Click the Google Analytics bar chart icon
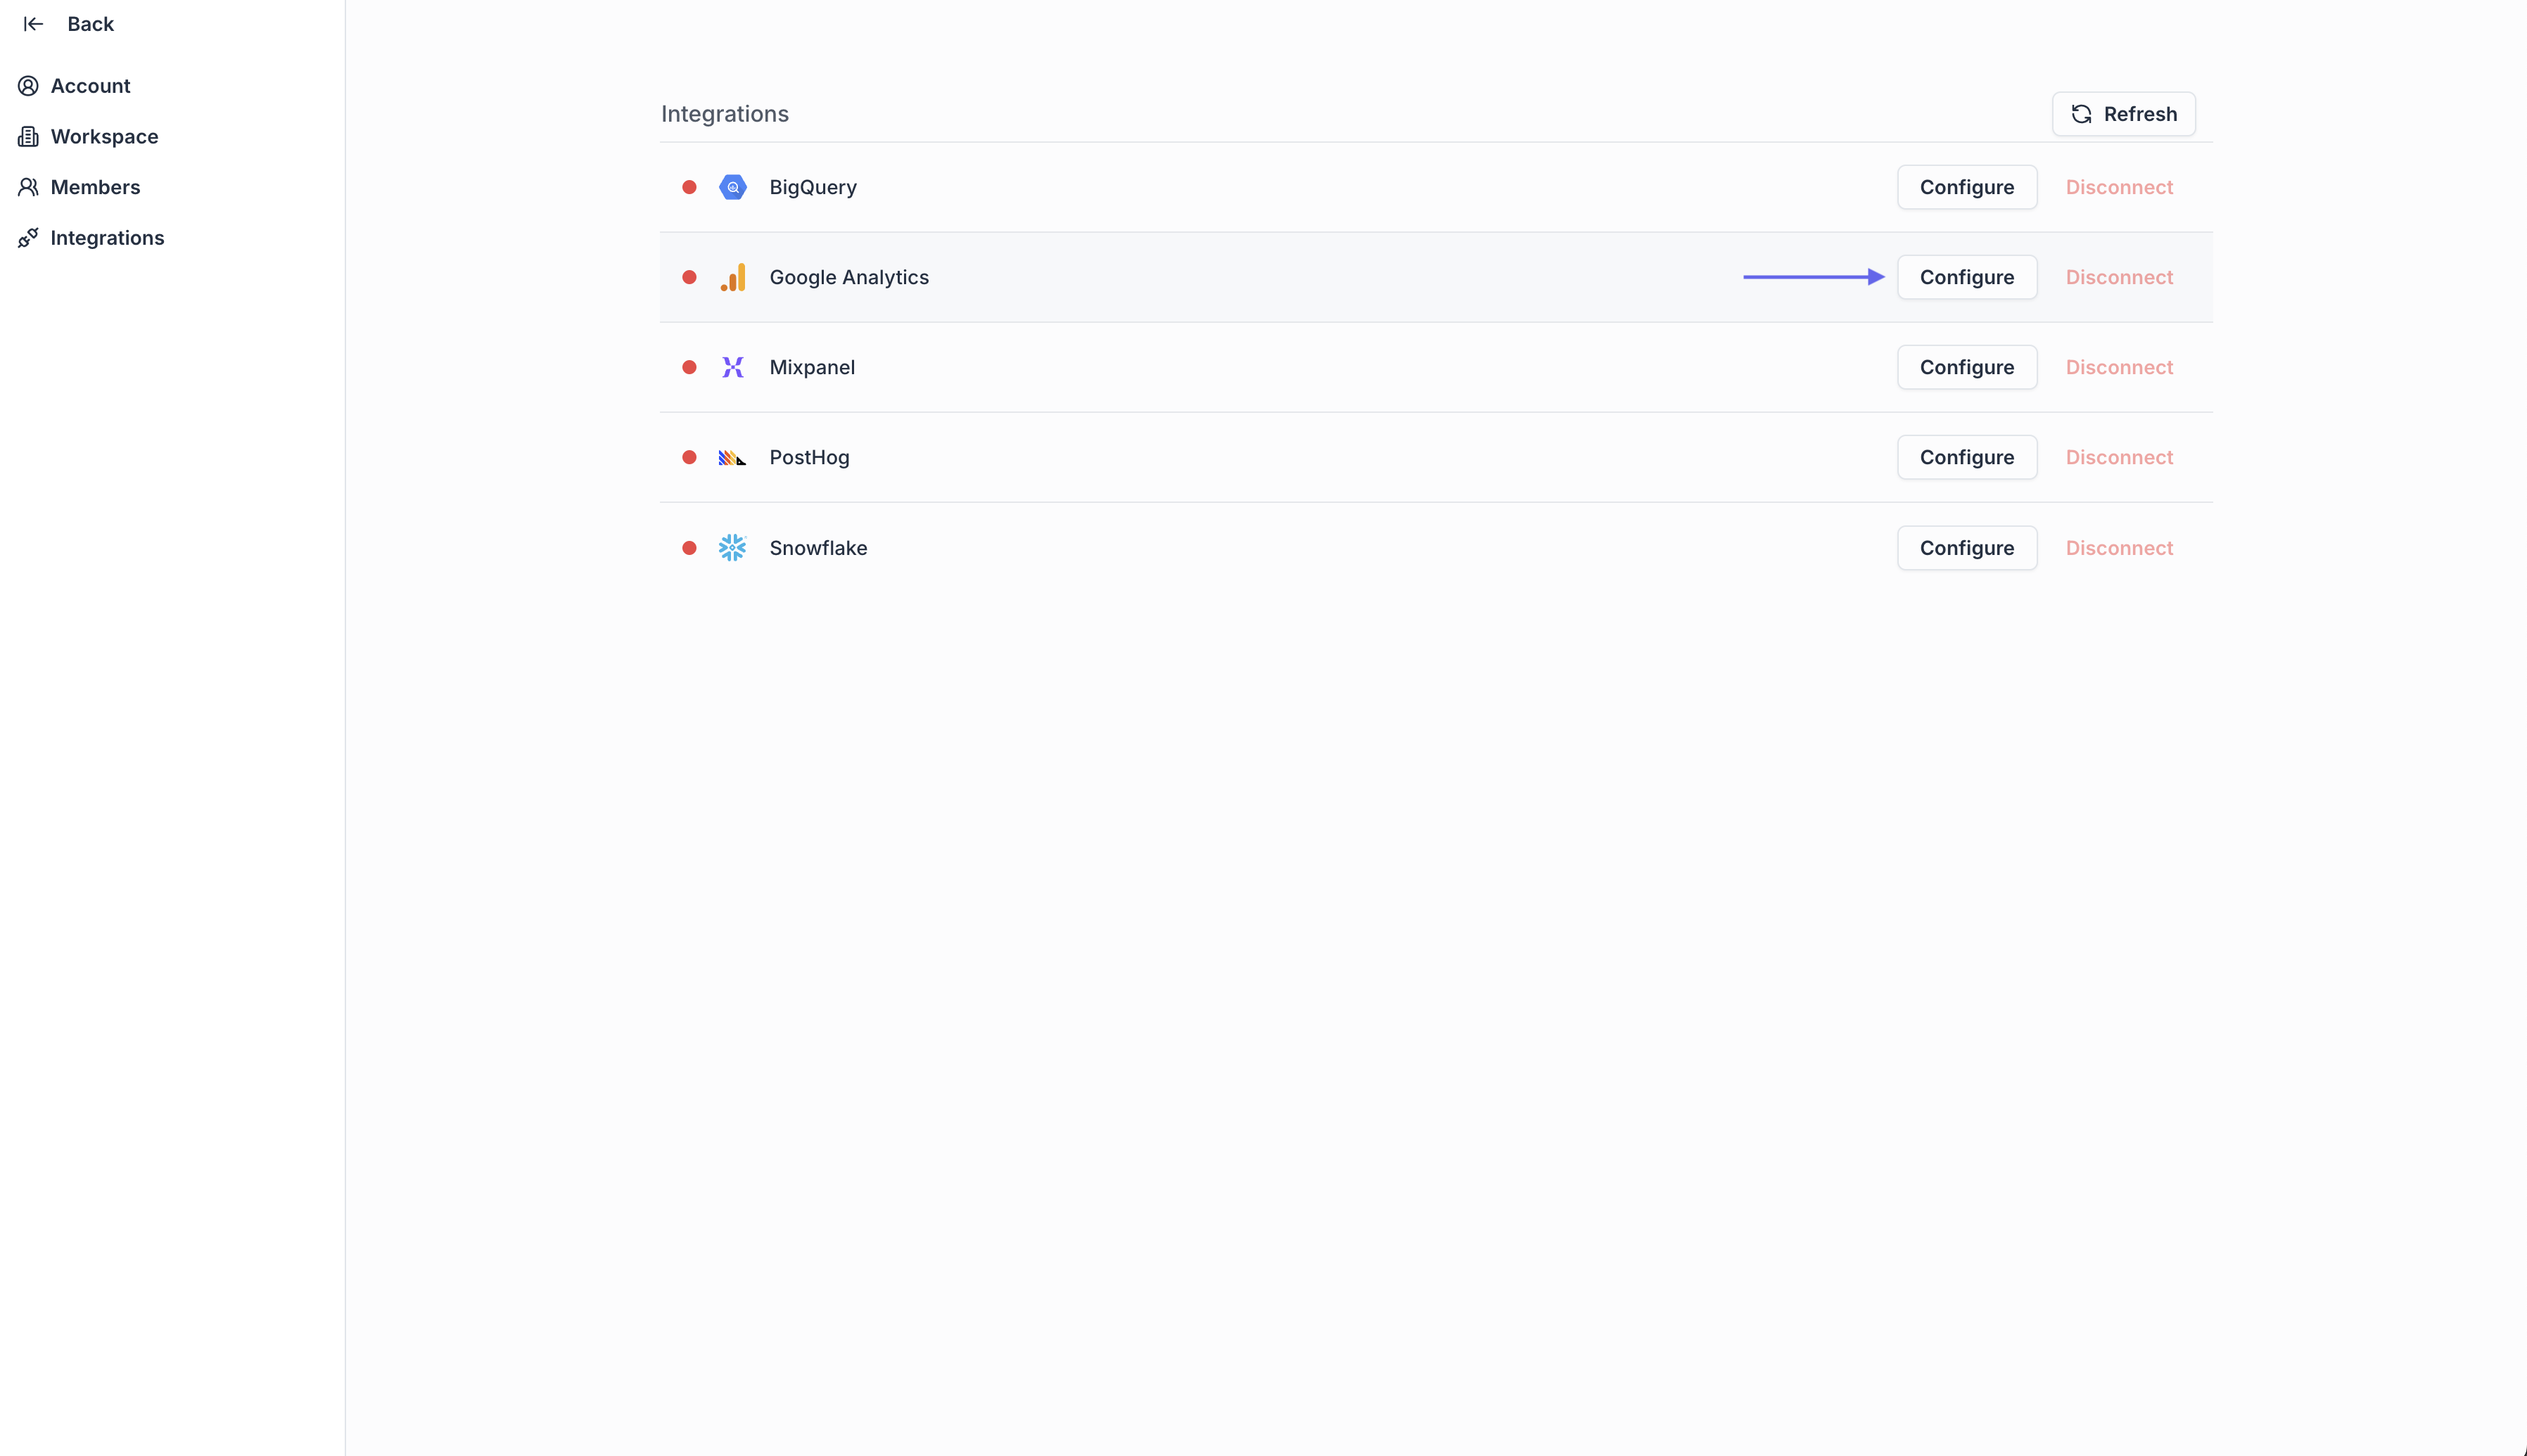 [733, 277]
